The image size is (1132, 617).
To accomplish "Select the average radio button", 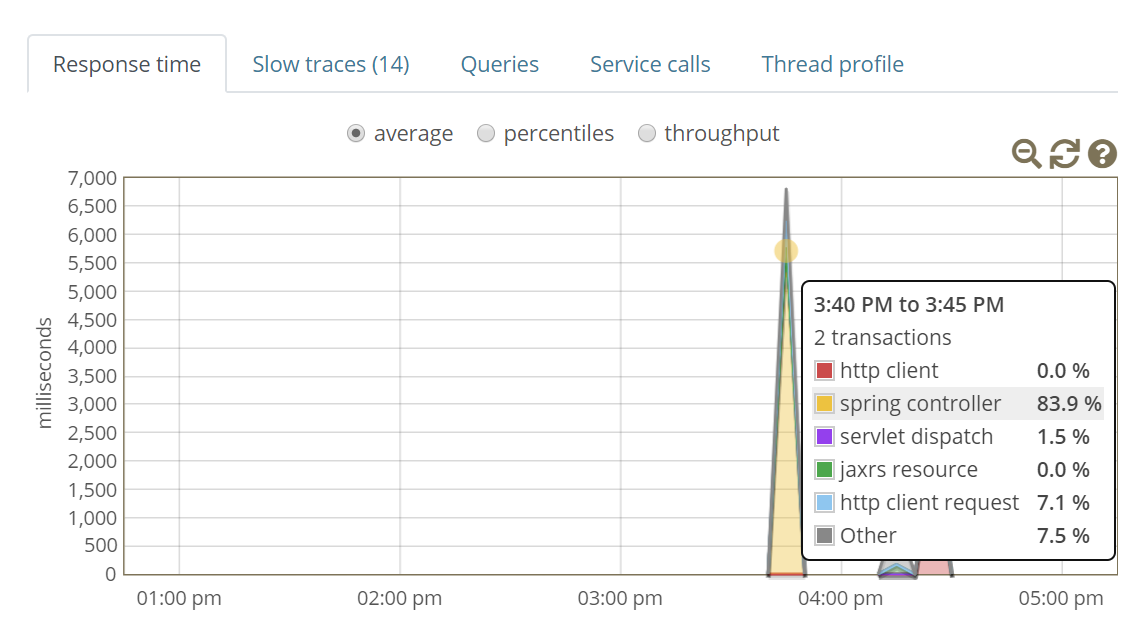I will pyautogui.click(x=356, y=134).
